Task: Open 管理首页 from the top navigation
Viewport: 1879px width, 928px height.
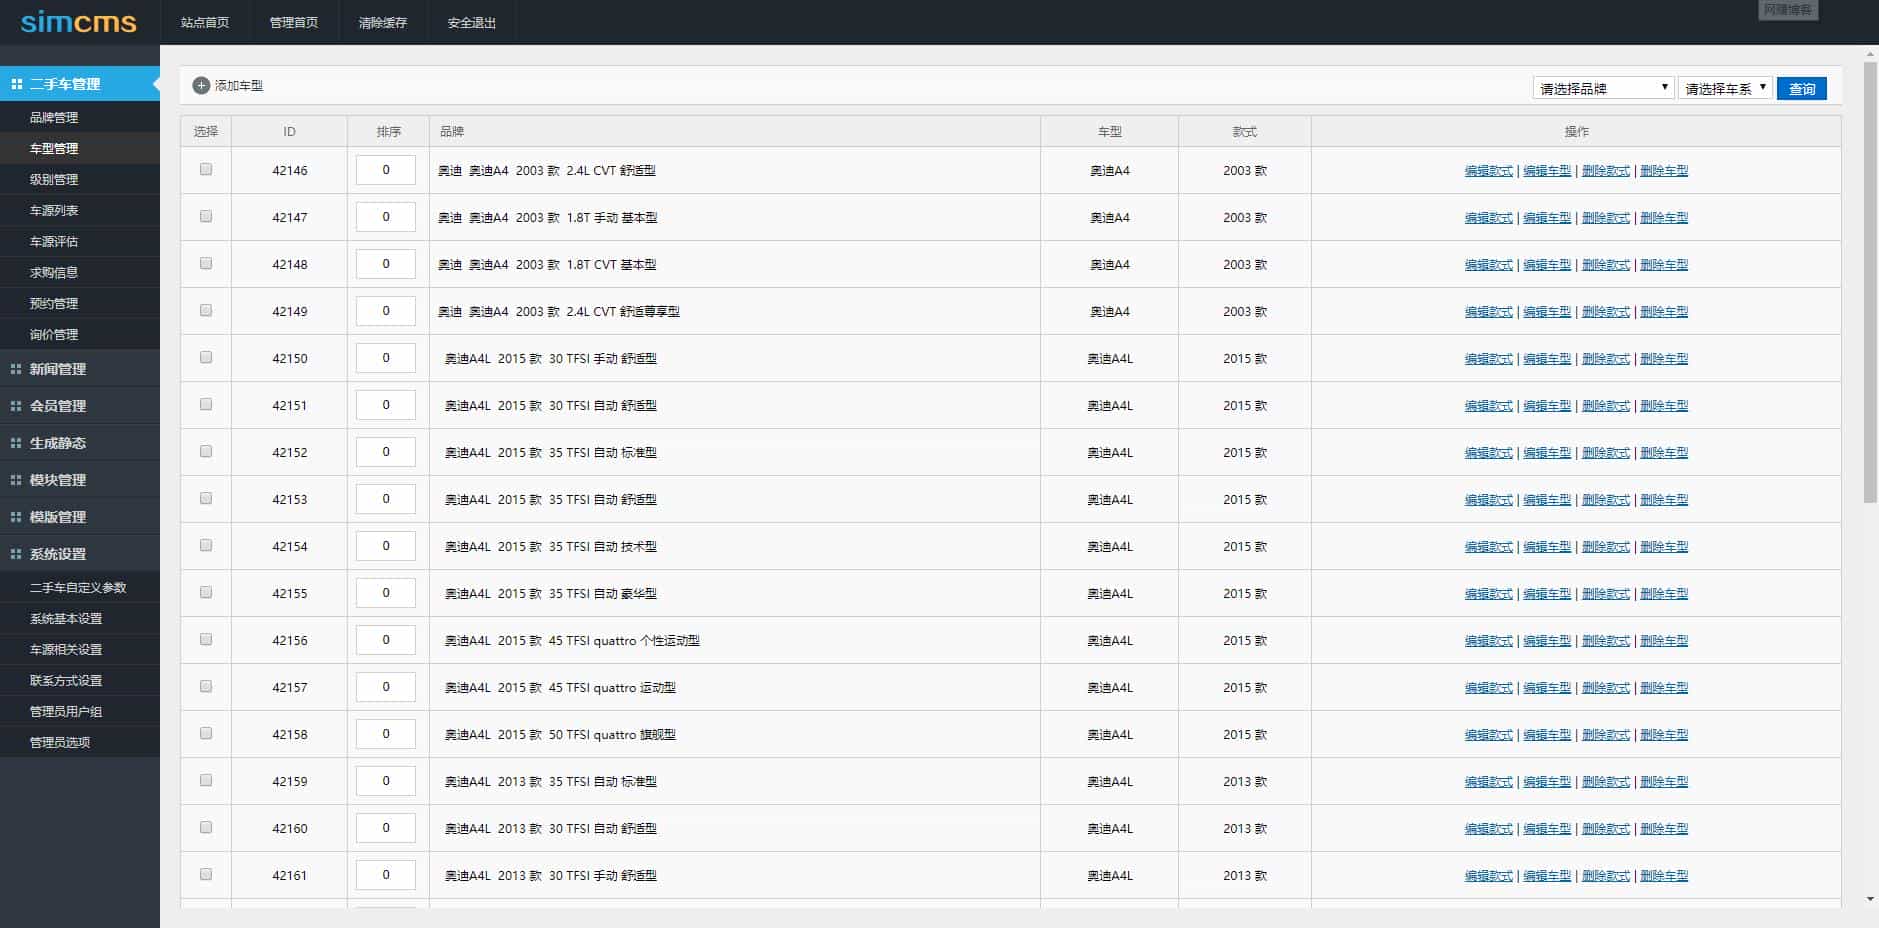Action: tap(294, 22)
